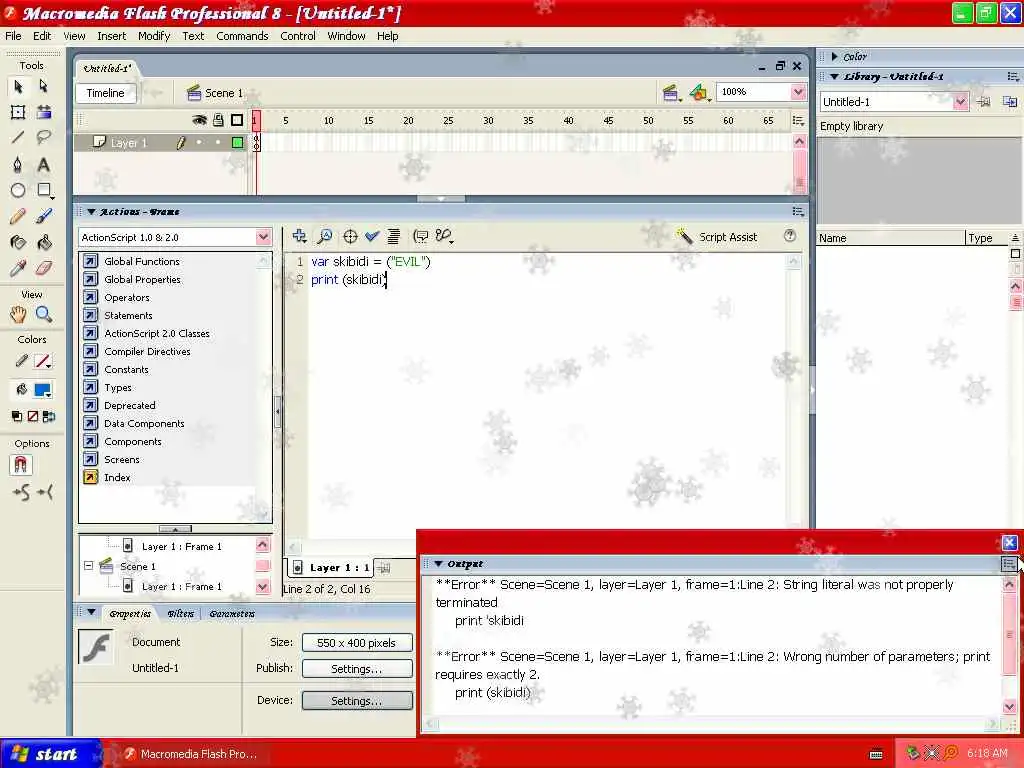Image resolution: width=1024 pixels, height=768 pixels.
Task: Click the Check Syntax checkmark icon
Action: click(x=372, y=236)
